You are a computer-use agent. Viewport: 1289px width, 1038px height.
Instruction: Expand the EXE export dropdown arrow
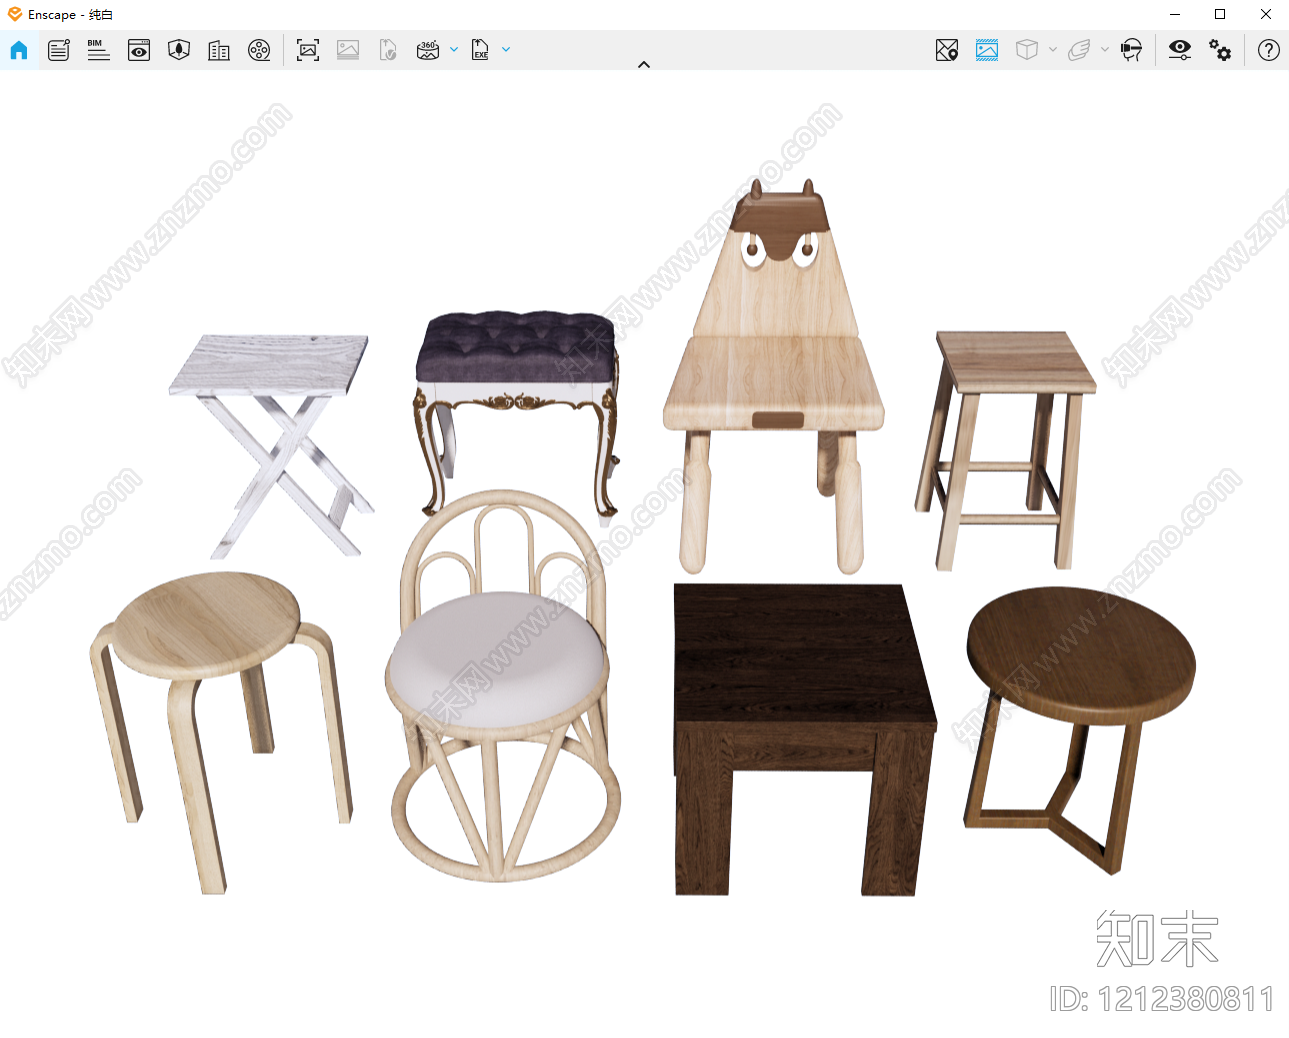(x=506, y=49)
